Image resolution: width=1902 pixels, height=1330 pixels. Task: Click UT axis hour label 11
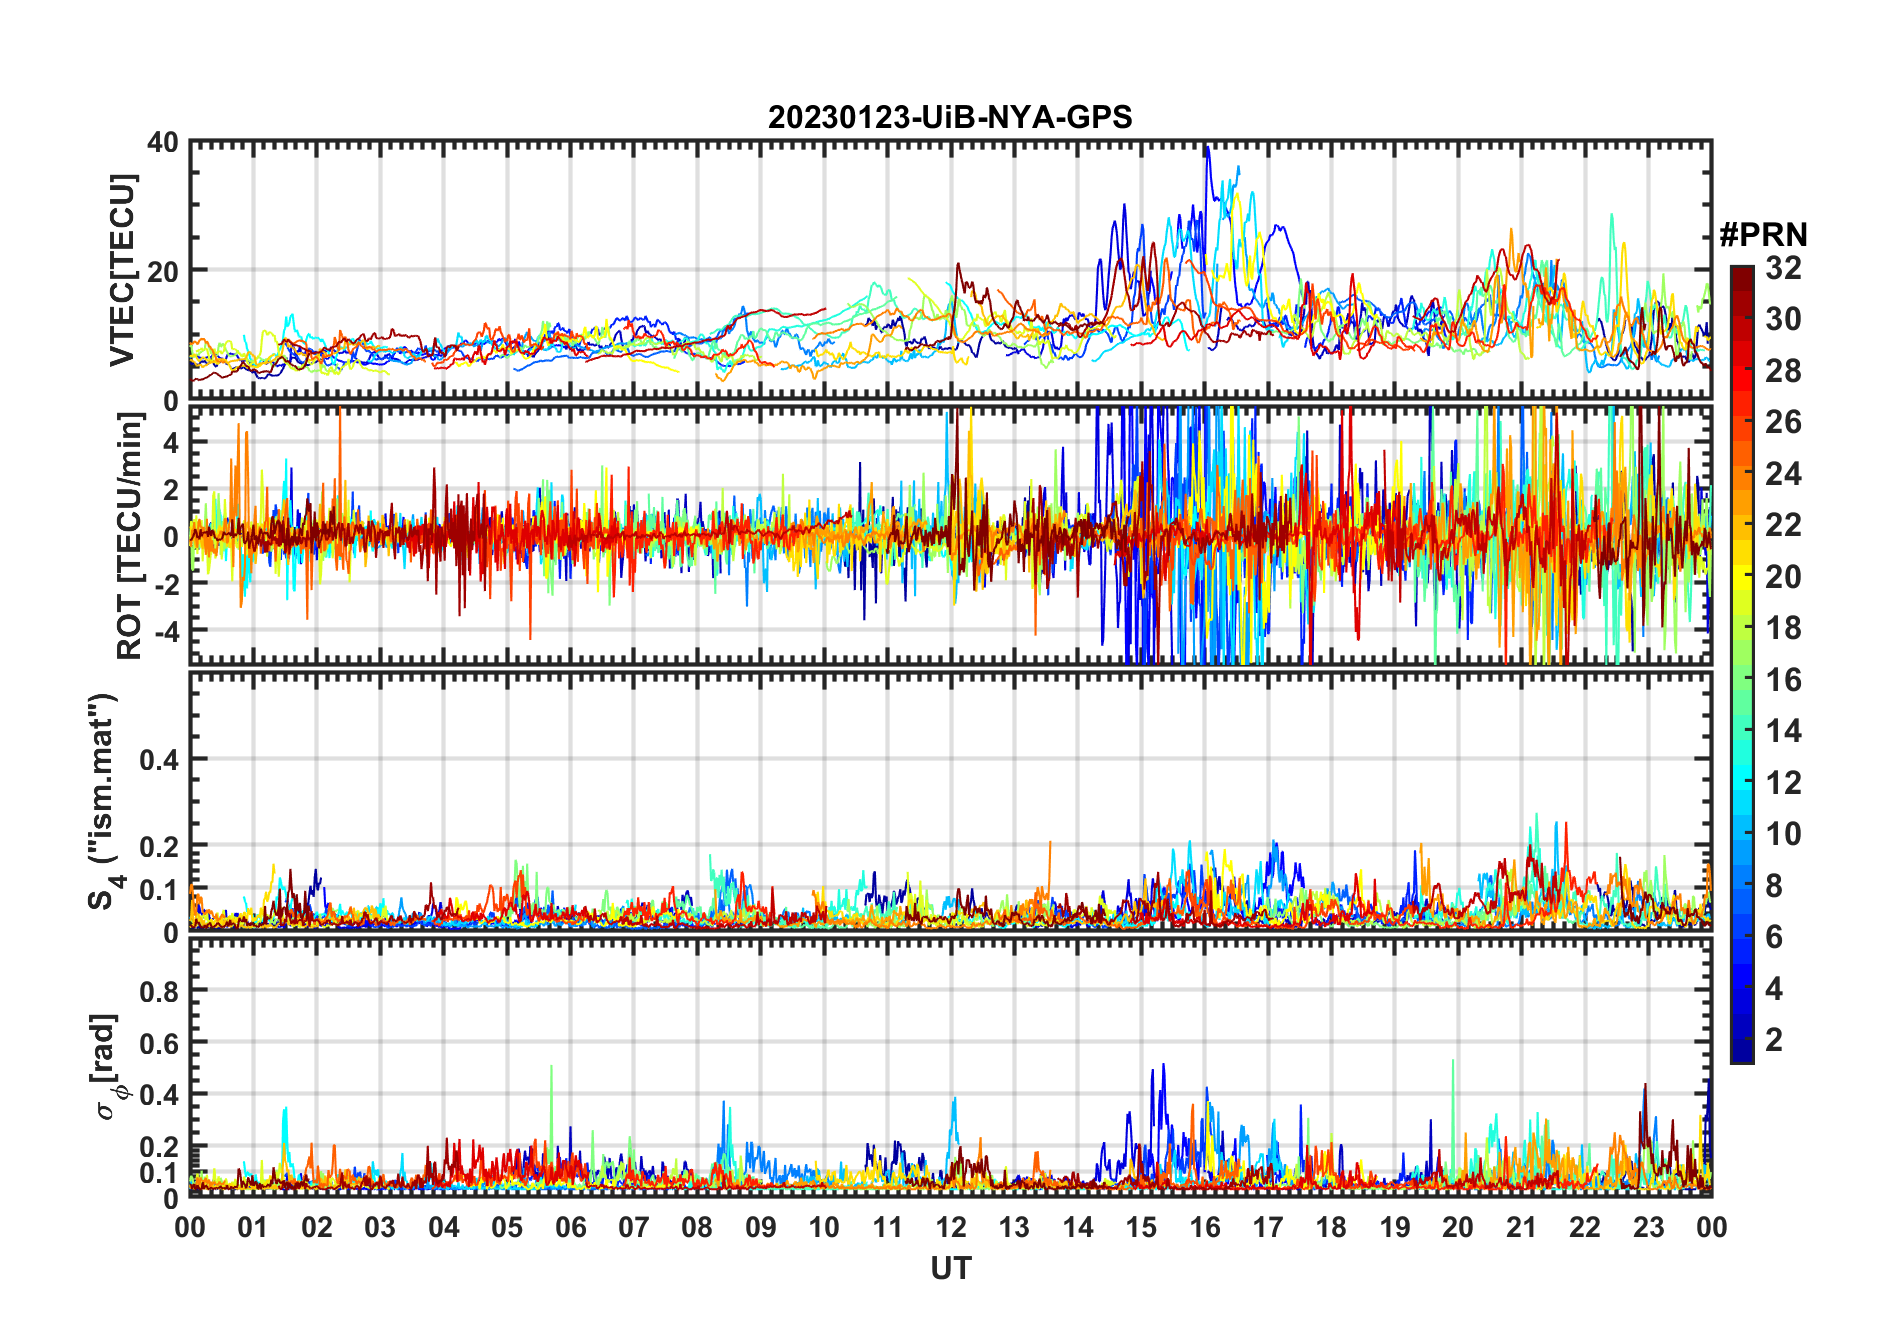coord(887,1228)
